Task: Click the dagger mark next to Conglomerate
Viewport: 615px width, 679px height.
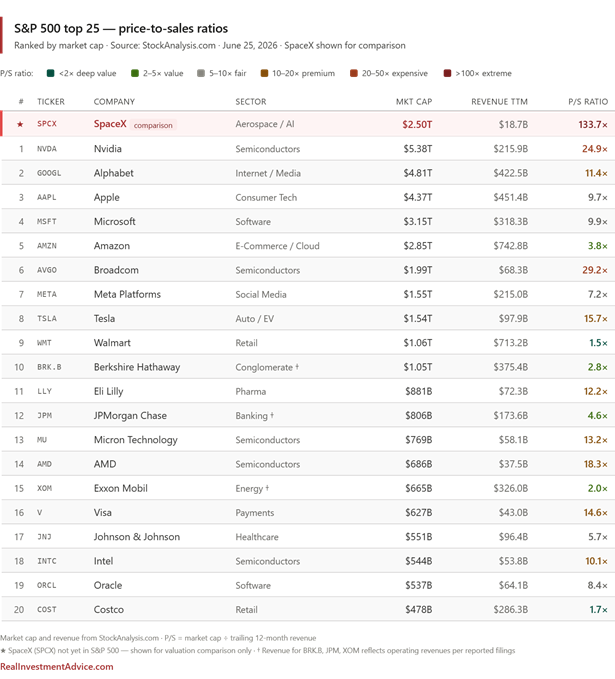Action: [297, 366]
